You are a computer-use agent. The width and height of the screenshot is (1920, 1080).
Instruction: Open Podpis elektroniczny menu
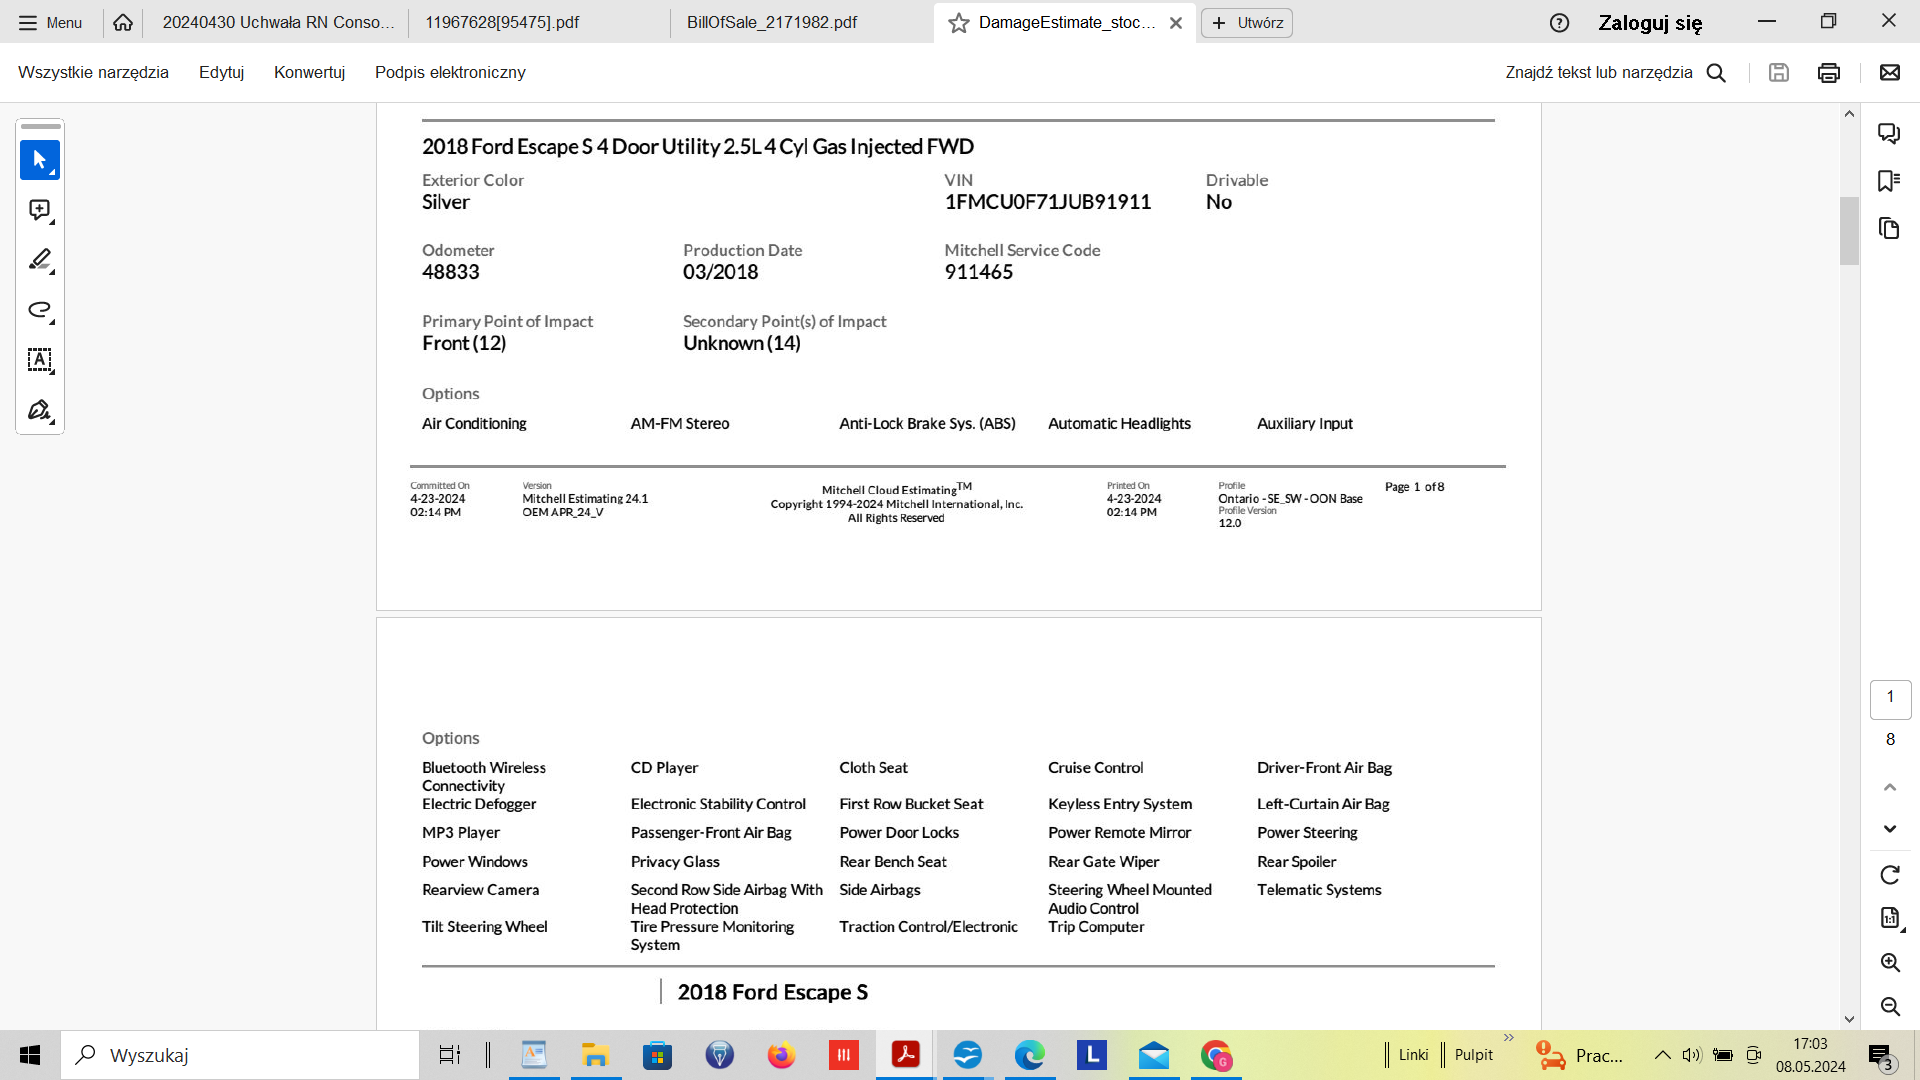point(450,72)
